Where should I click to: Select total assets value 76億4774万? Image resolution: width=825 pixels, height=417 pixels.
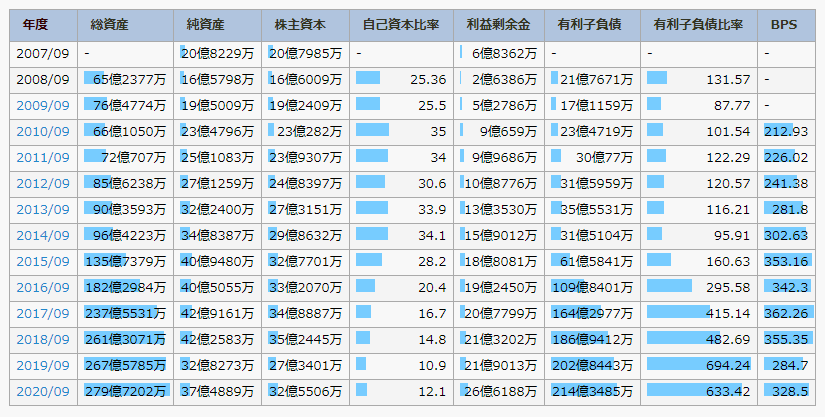coord(129,106)
